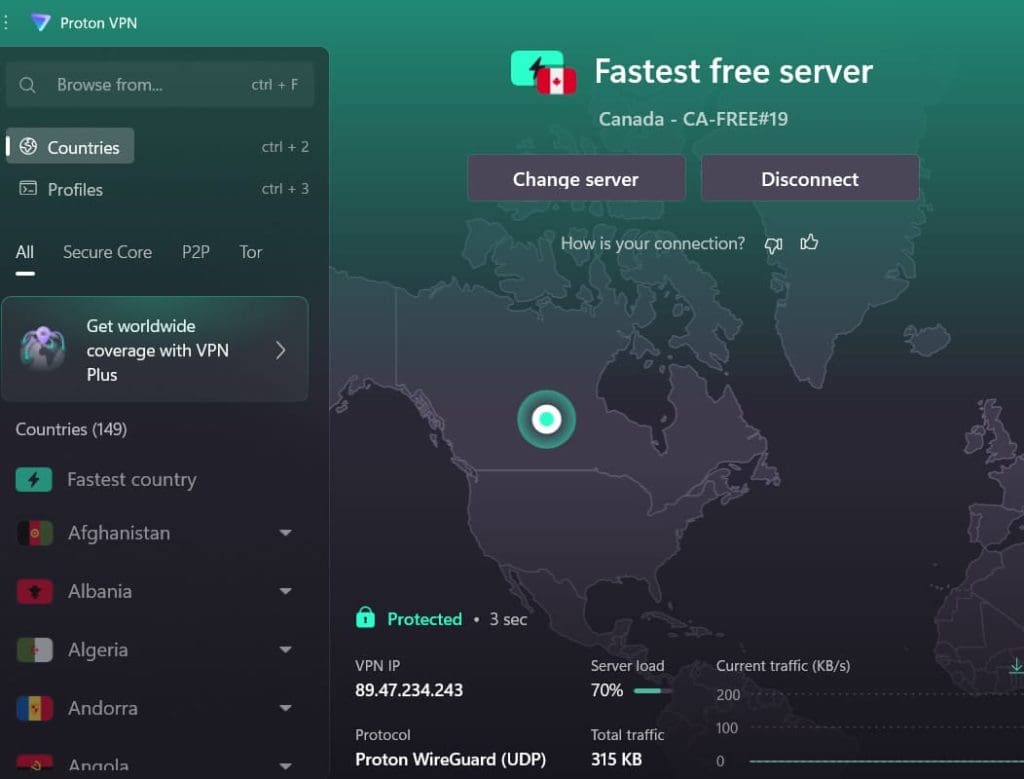This screenshot has height=779, width=1024.
Task: Click the Server load 70% bar
Action: click(x=652, y=691)
